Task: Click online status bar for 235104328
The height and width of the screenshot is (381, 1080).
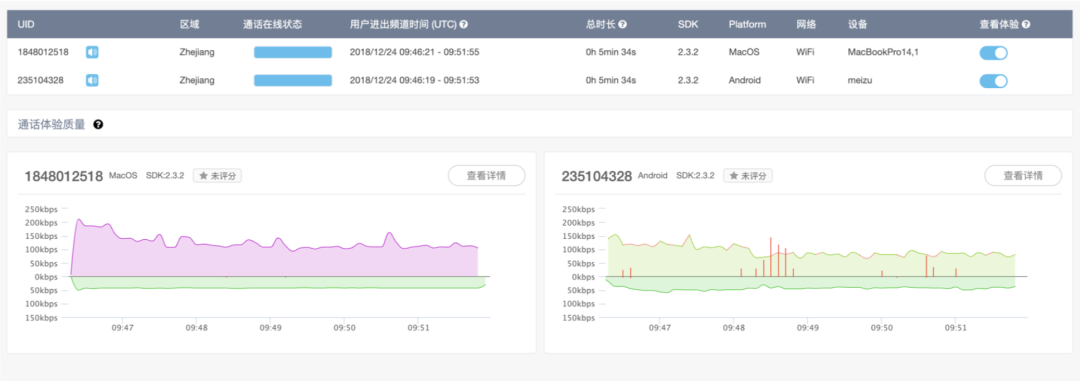Action: click(x=293, y=81)
